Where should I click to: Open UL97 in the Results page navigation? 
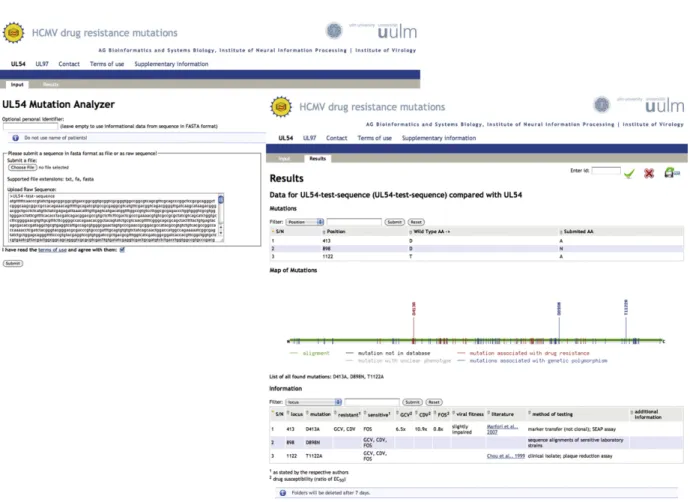(x=309, y=138)
